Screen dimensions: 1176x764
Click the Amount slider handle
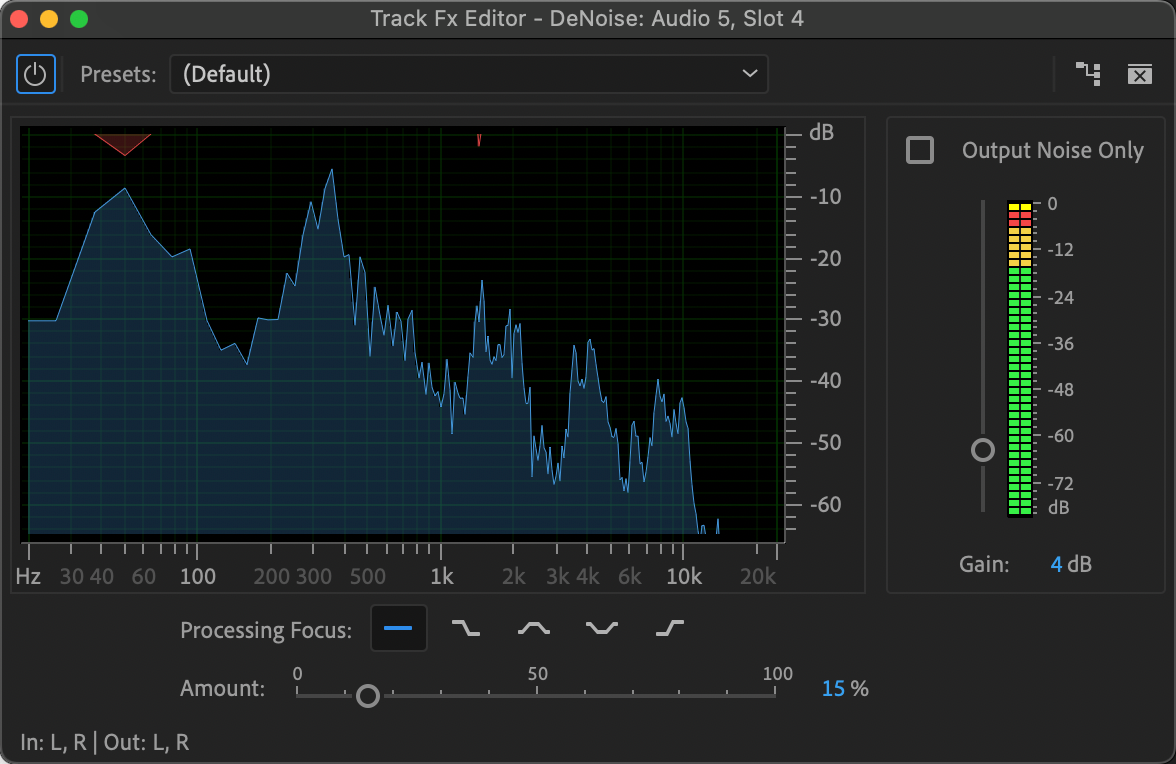pos(368,696)
